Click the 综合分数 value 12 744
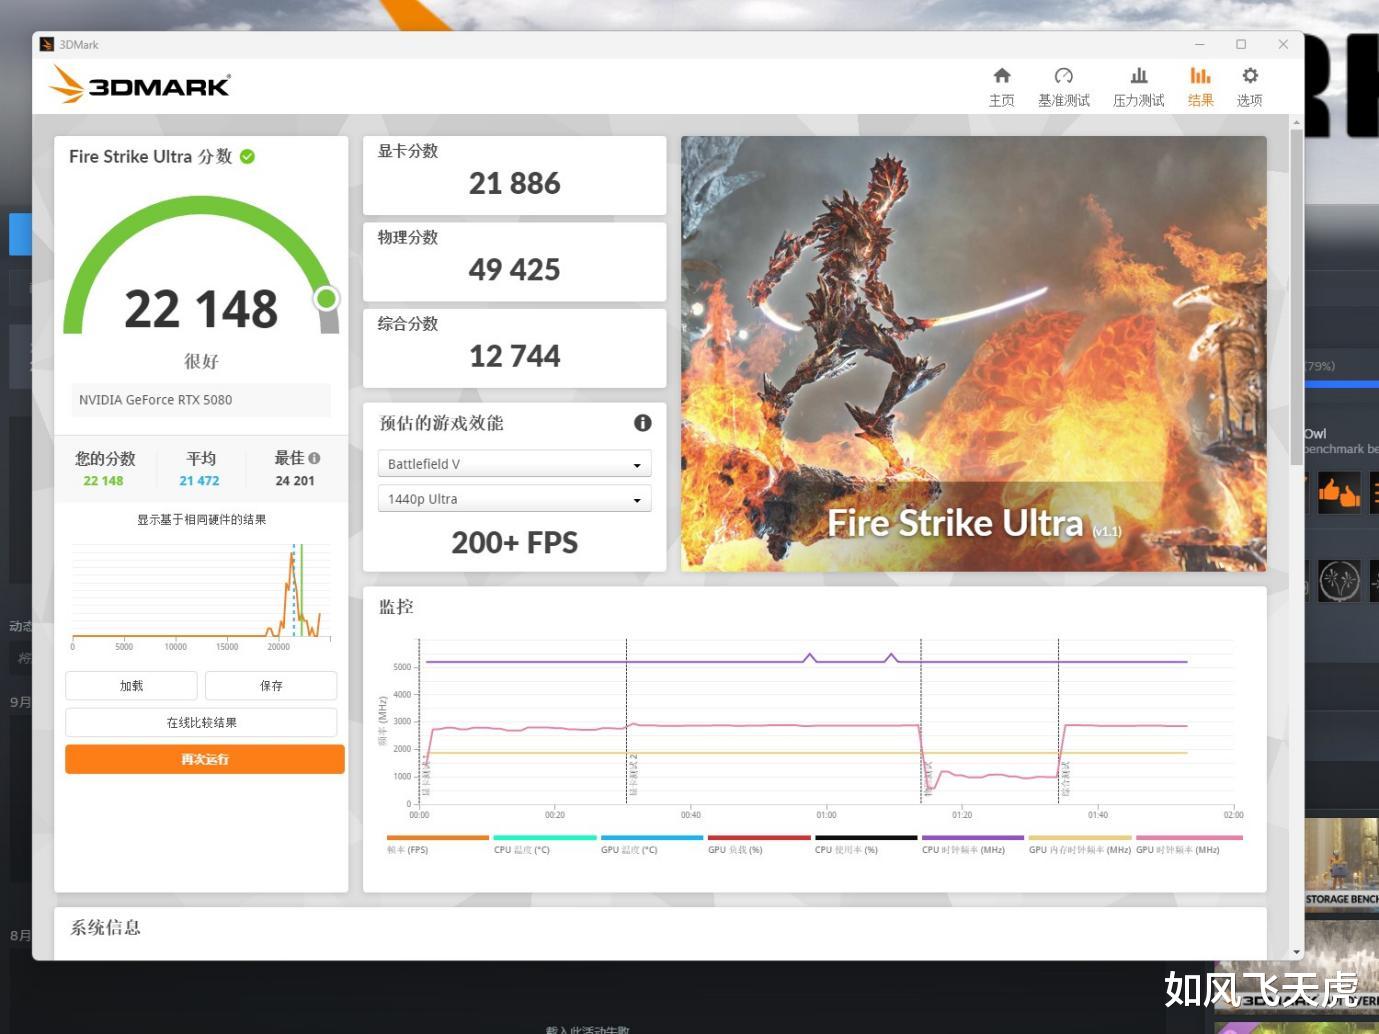The width and height of the screenshot is (1379, 1034). [x=514, y=356]
